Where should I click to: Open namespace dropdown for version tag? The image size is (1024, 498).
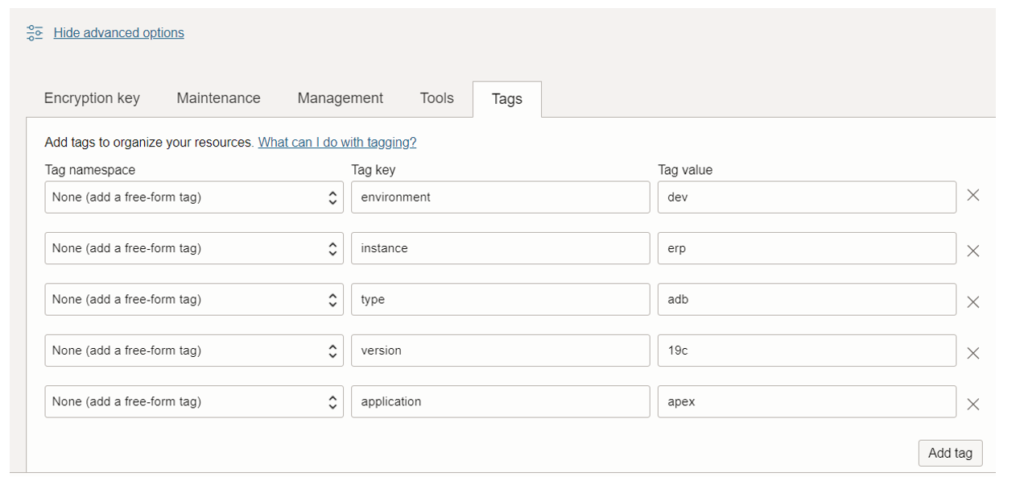point(194,350)
